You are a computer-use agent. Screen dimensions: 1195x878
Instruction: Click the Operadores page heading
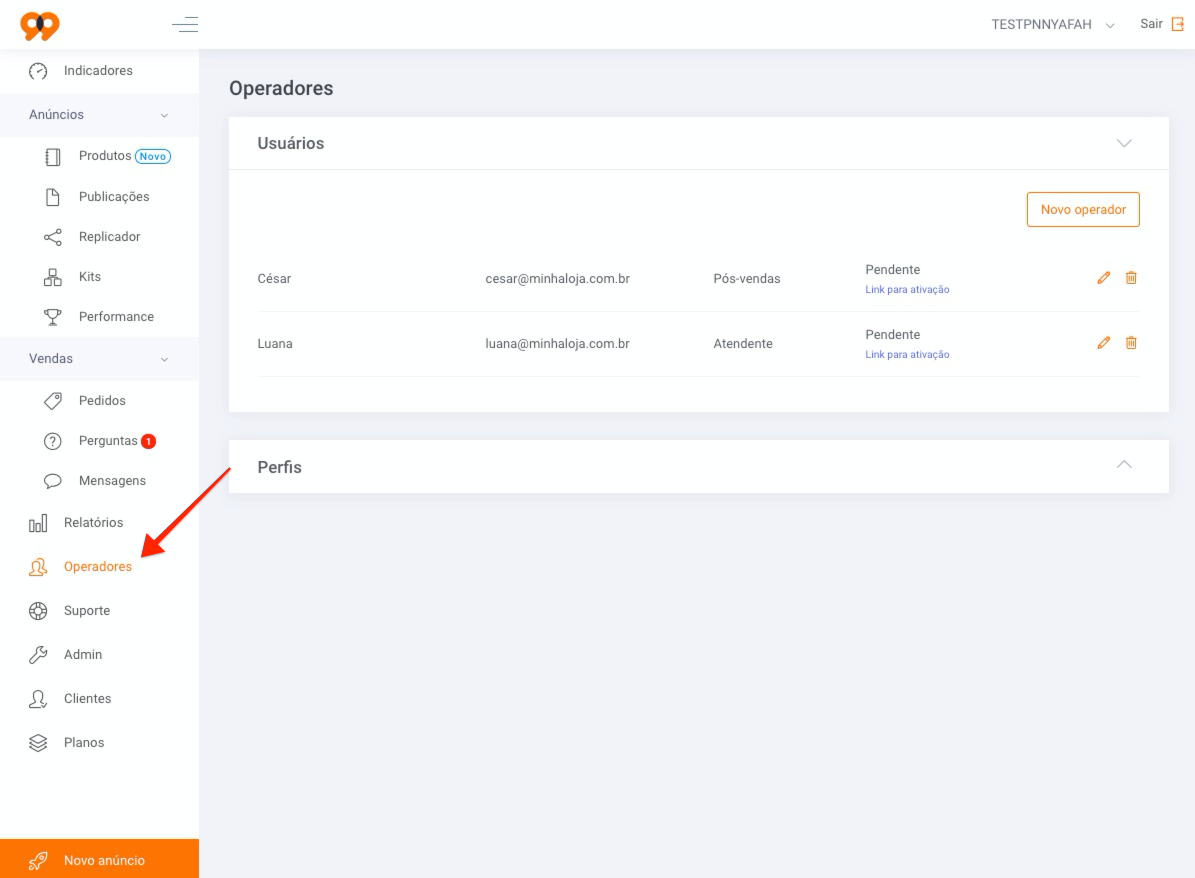click(281, 88)
